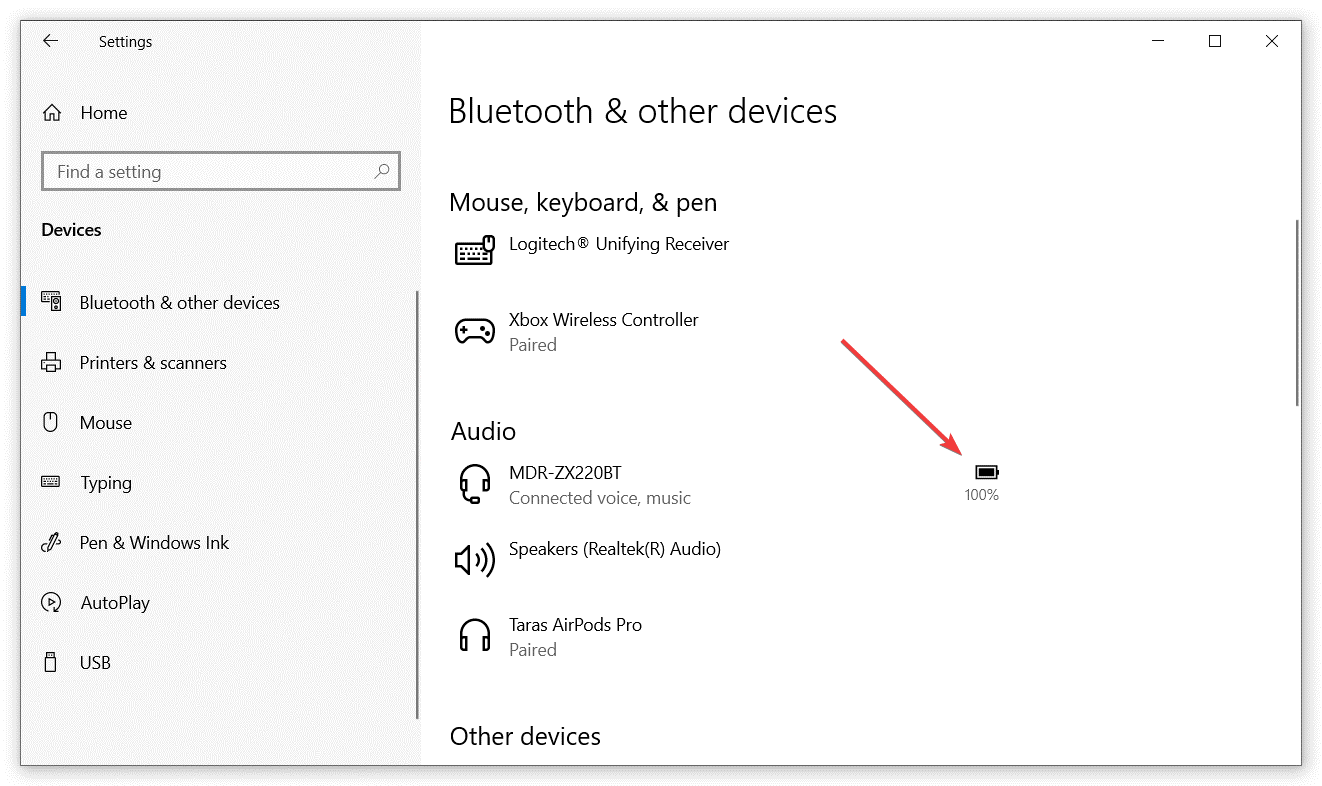Minimize the Settings window
1322x786 pixels.
pos(1158,41)
